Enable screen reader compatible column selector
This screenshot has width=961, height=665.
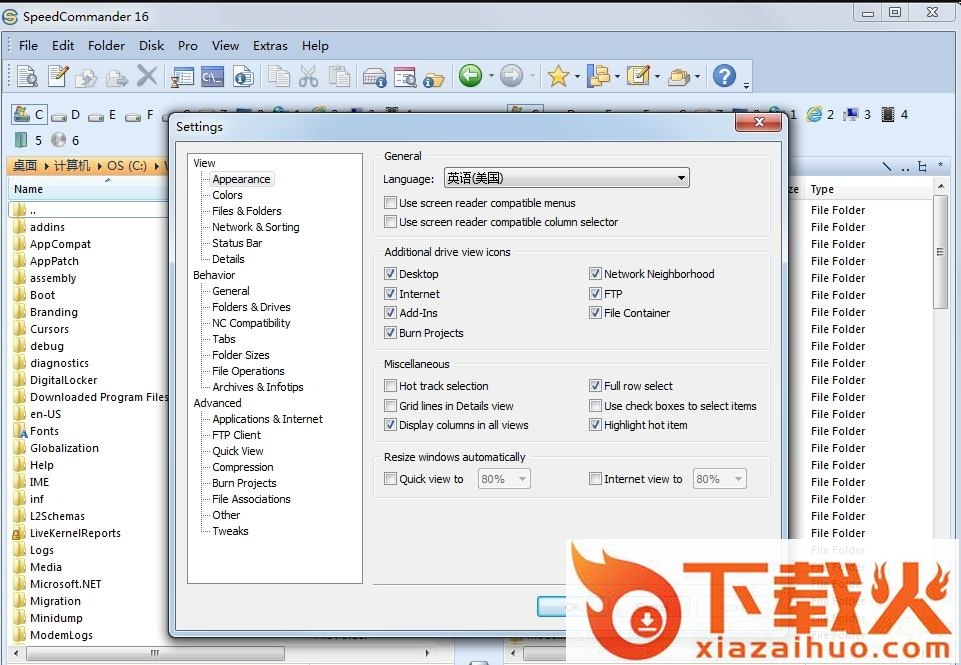coord(390,221)
